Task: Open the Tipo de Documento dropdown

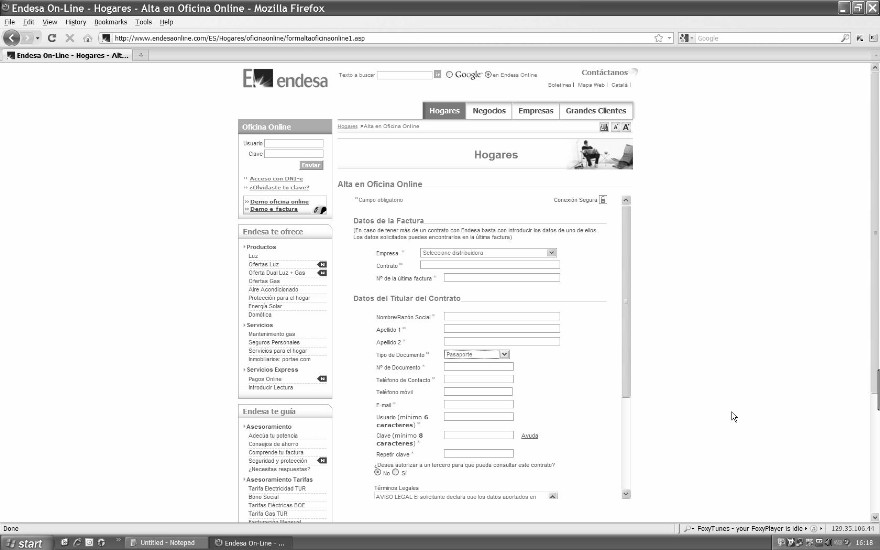Action: click(476, 354)
